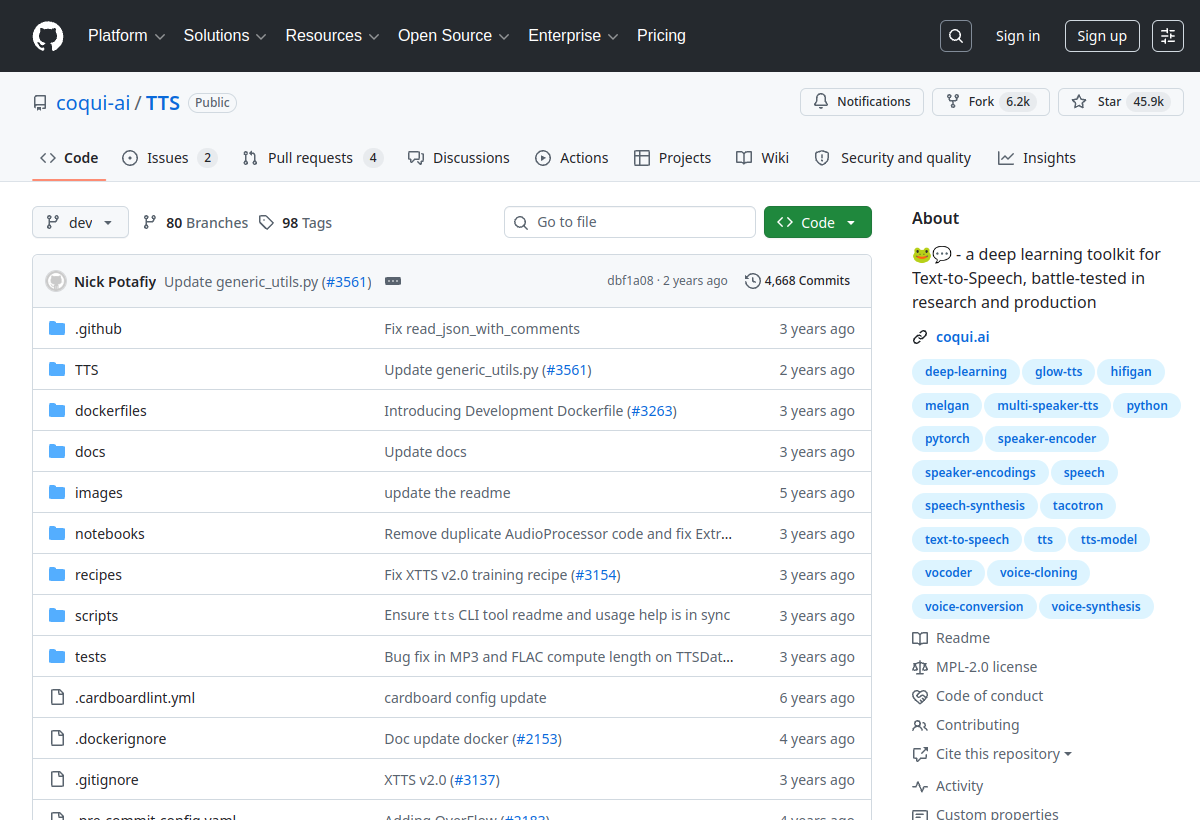
Task: Open 'Fix read_json_with_comments' commit message
Action: [x=482, y=329]
